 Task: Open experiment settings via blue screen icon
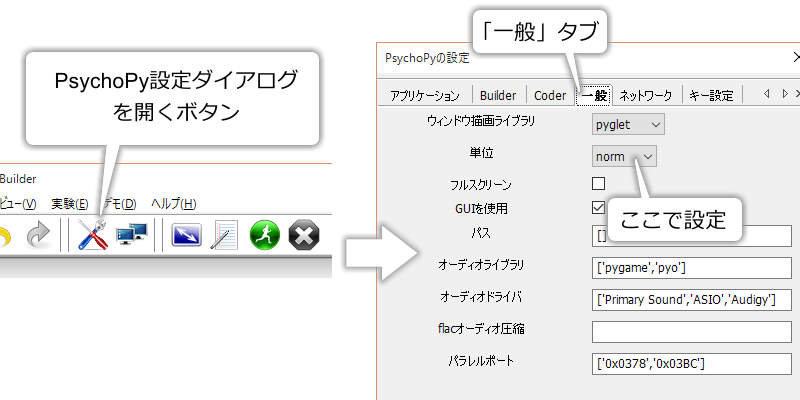186,235
